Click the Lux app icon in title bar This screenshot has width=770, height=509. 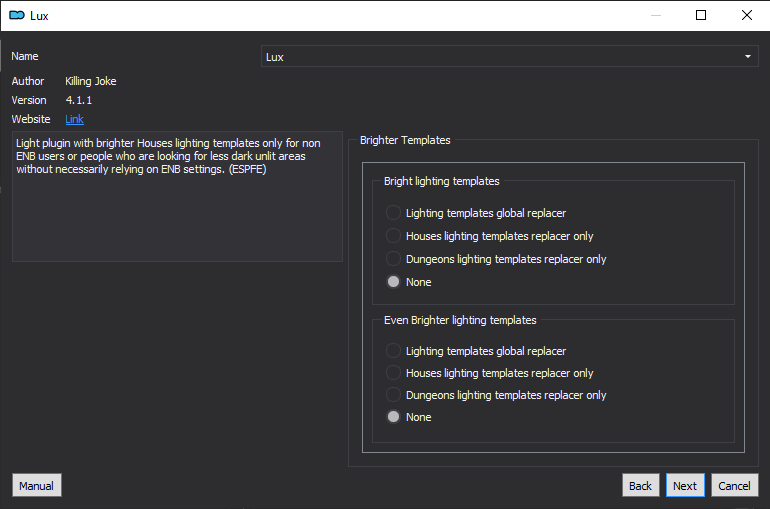tap(17, 16)
